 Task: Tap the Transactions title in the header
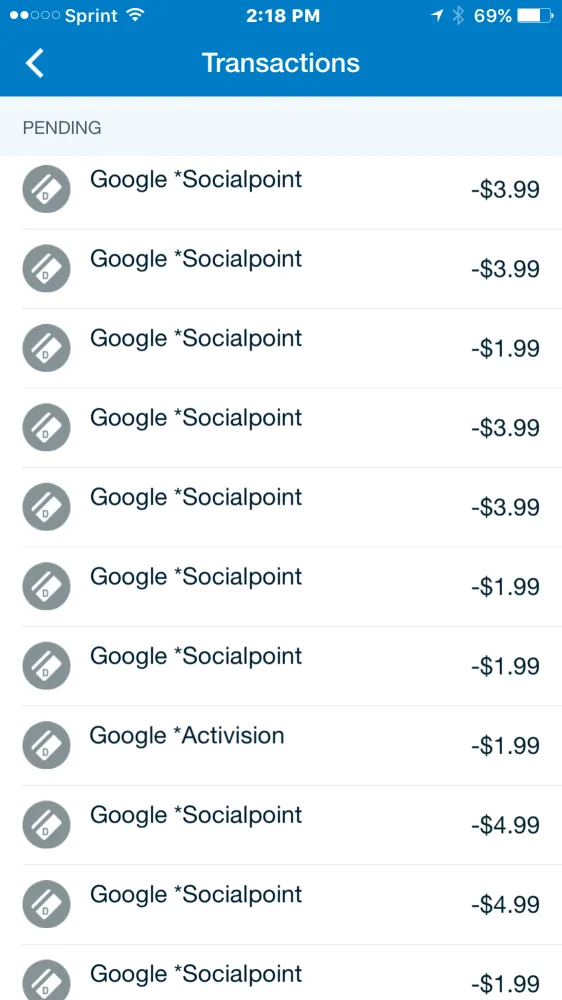pos(281,63)
